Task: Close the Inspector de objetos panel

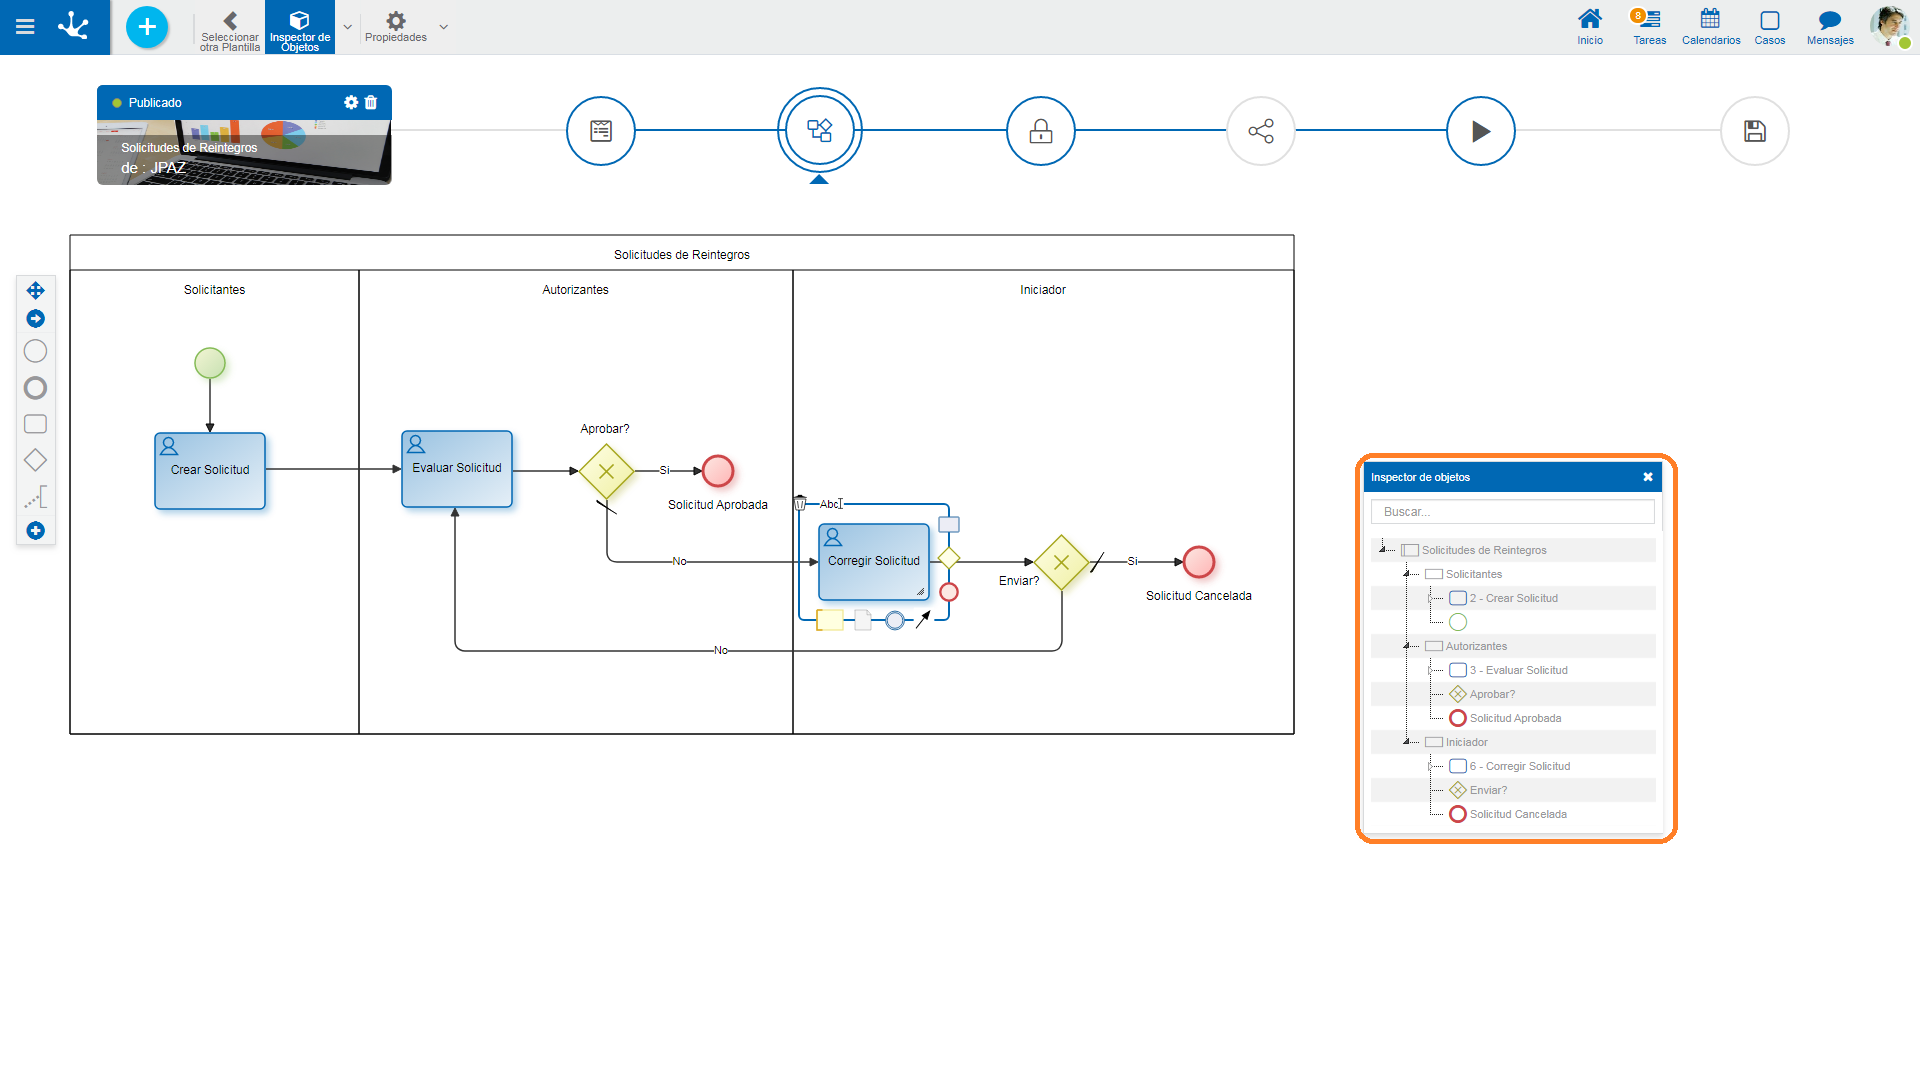Action: pos(1648,477)
